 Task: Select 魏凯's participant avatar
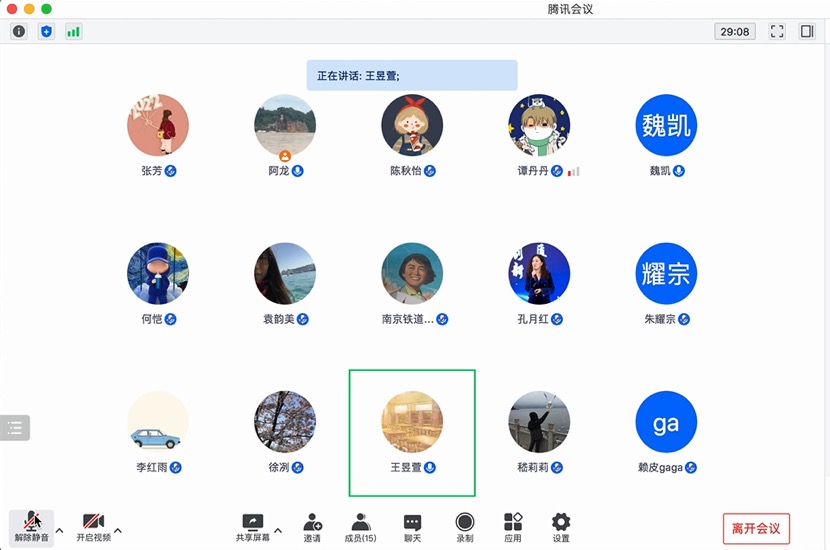point(666,125)
